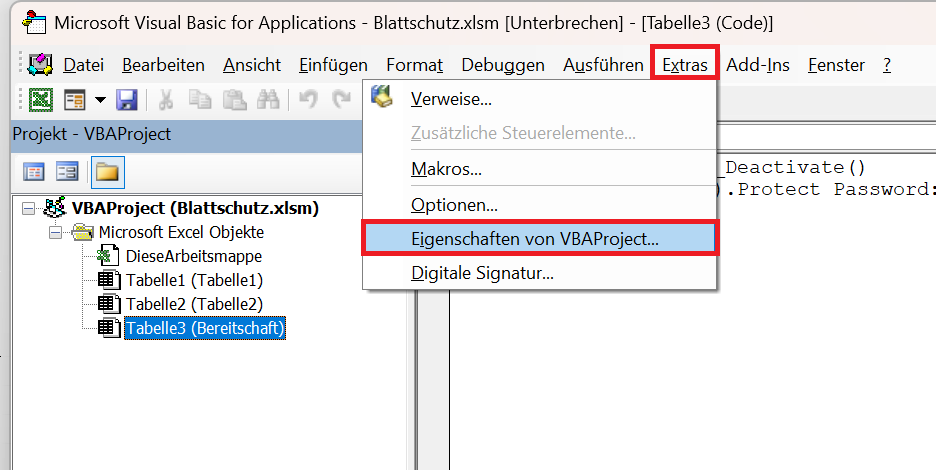Image resolution: width=936 pixels, height=470 pixels.
Task: Open the ? help menu
Action: (x=887, y=64)
